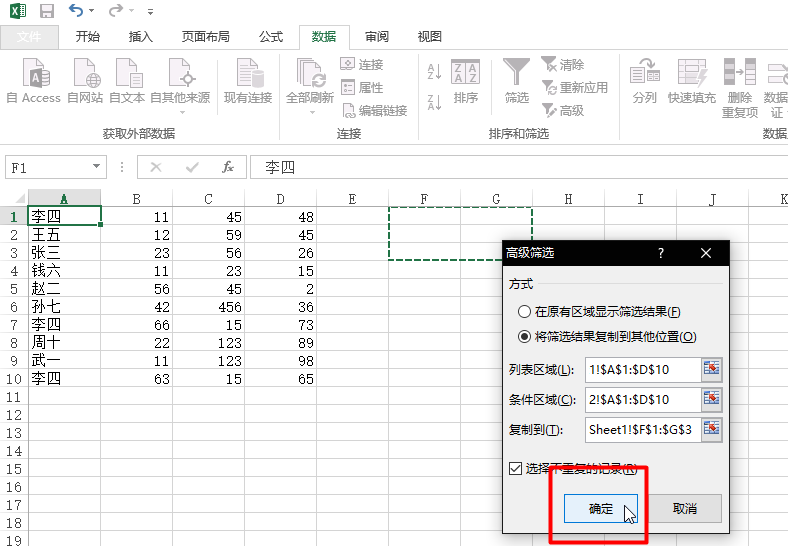Click the Save icon in quick access toolbar
The width and height of the screenshot is (788, 546).
pos(47,11)
